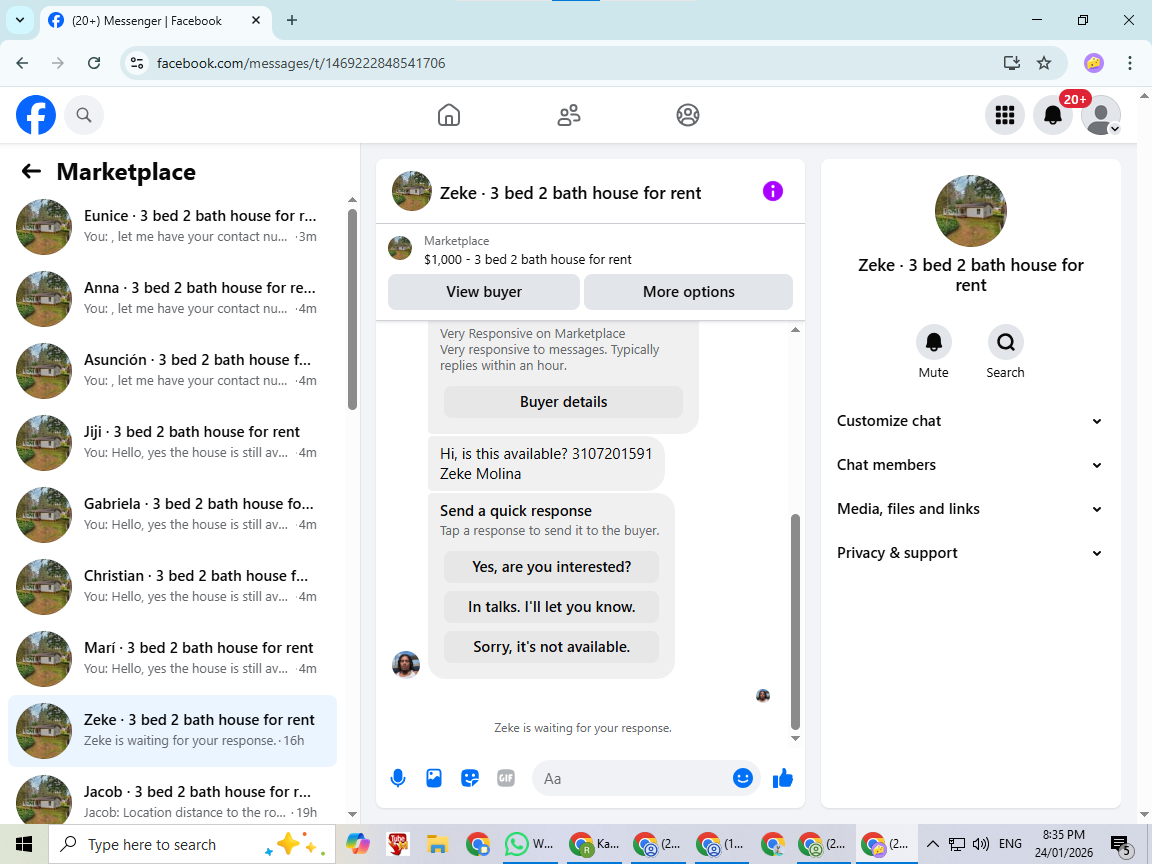Go to the Home feed icon
This screenshot has width=1152, height=864.
coord(449,115)
